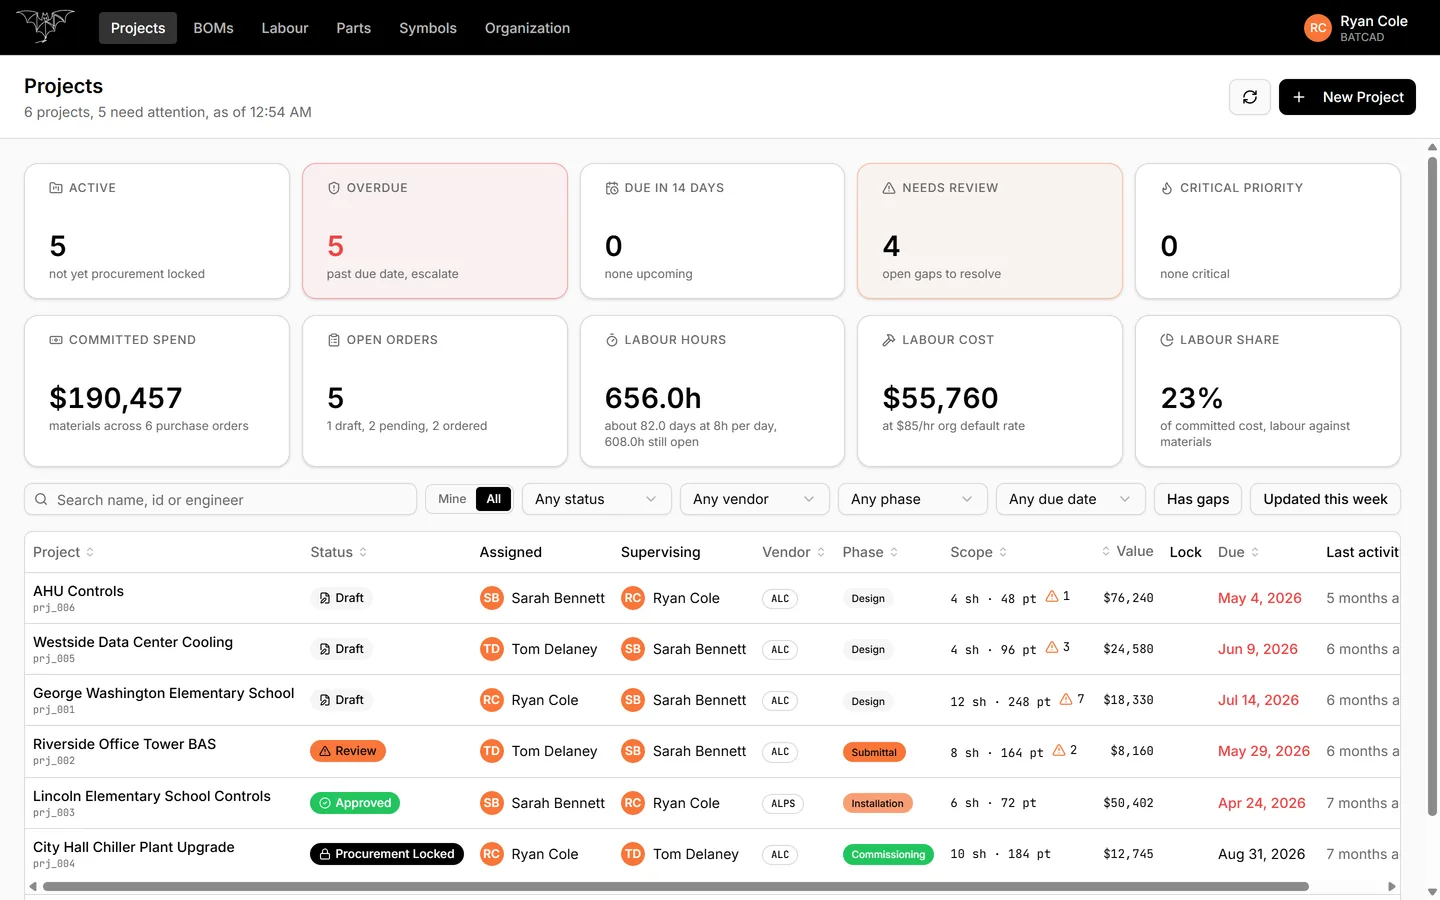The image size is (1440, 900).
Task: Switch project filter to All
Action: pyautogui.click(x=494, y=499)
